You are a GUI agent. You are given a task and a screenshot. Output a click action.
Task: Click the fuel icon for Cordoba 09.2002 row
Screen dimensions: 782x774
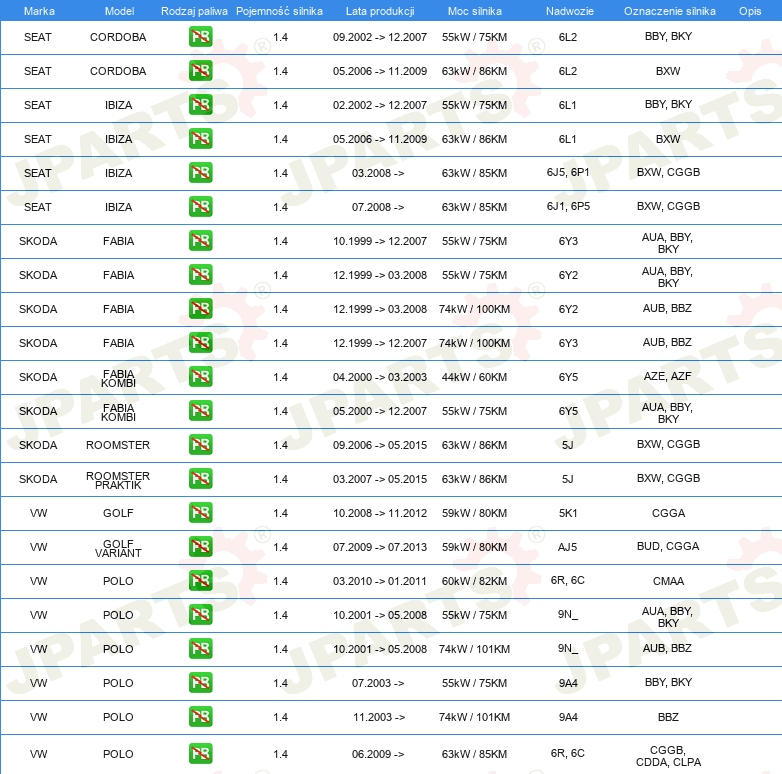200,37
